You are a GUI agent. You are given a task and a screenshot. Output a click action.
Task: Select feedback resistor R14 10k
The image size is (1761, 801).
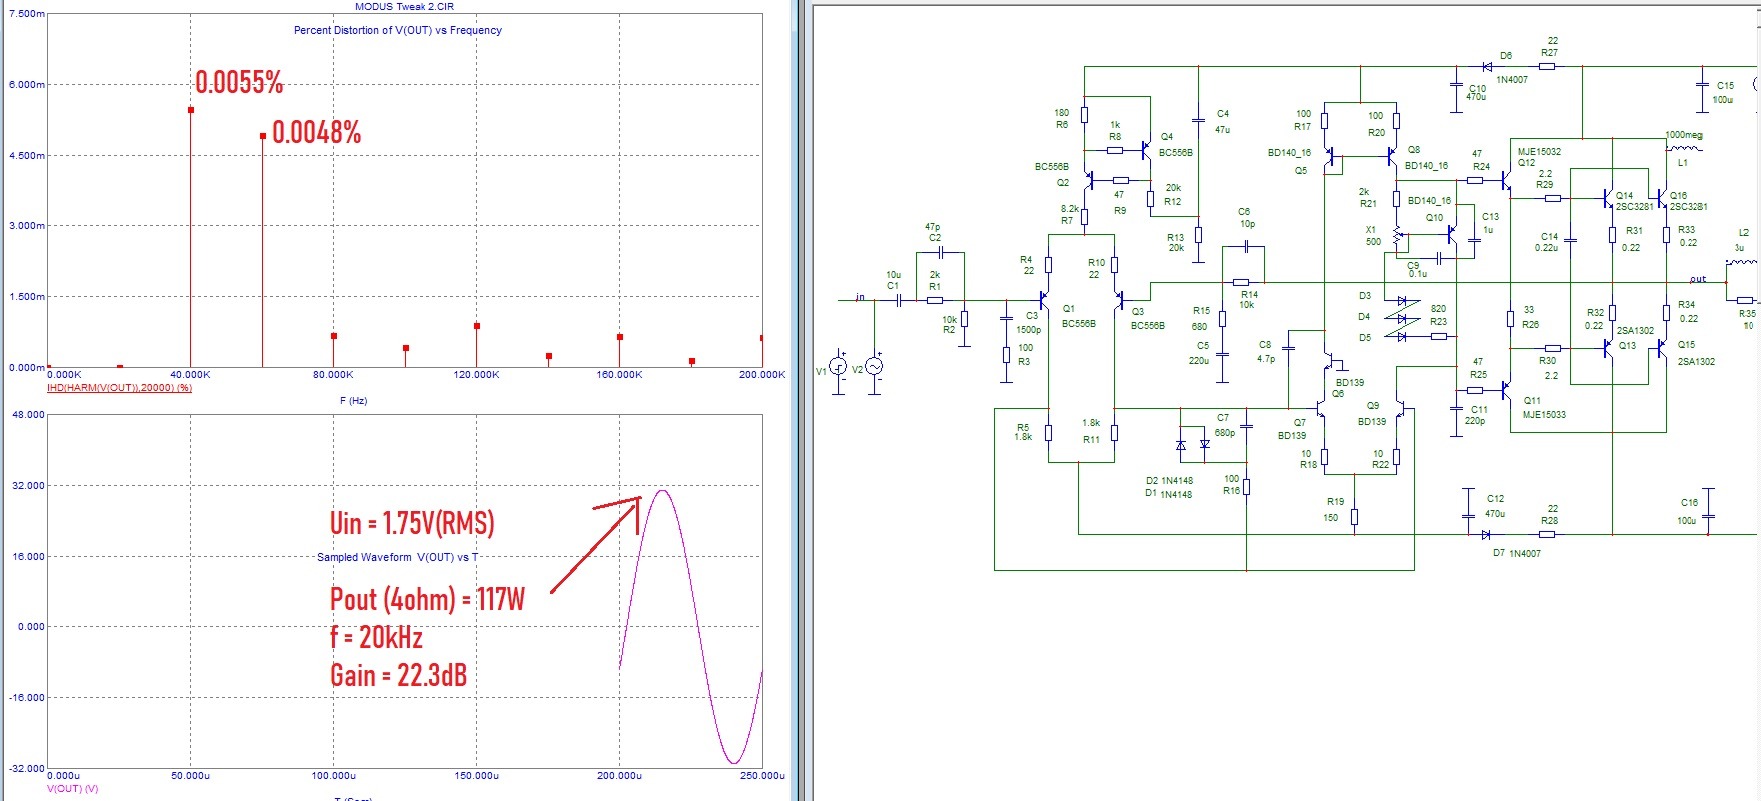(1241, 282)
